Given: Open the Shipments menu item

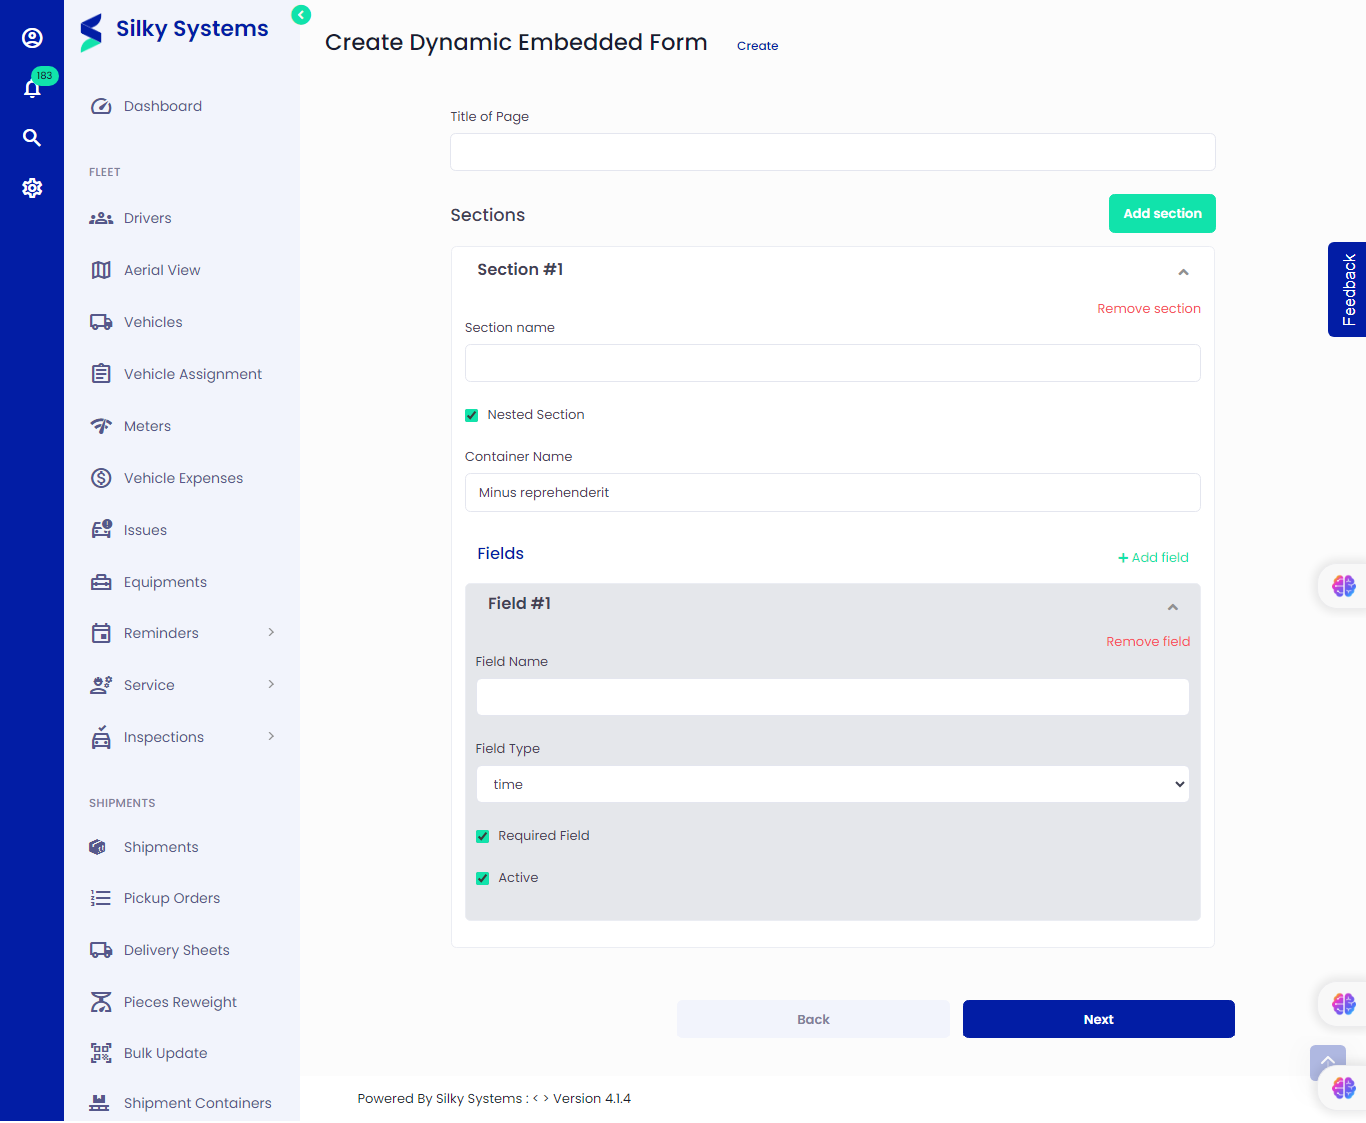Looking at the screenshot, I should 160,847.
